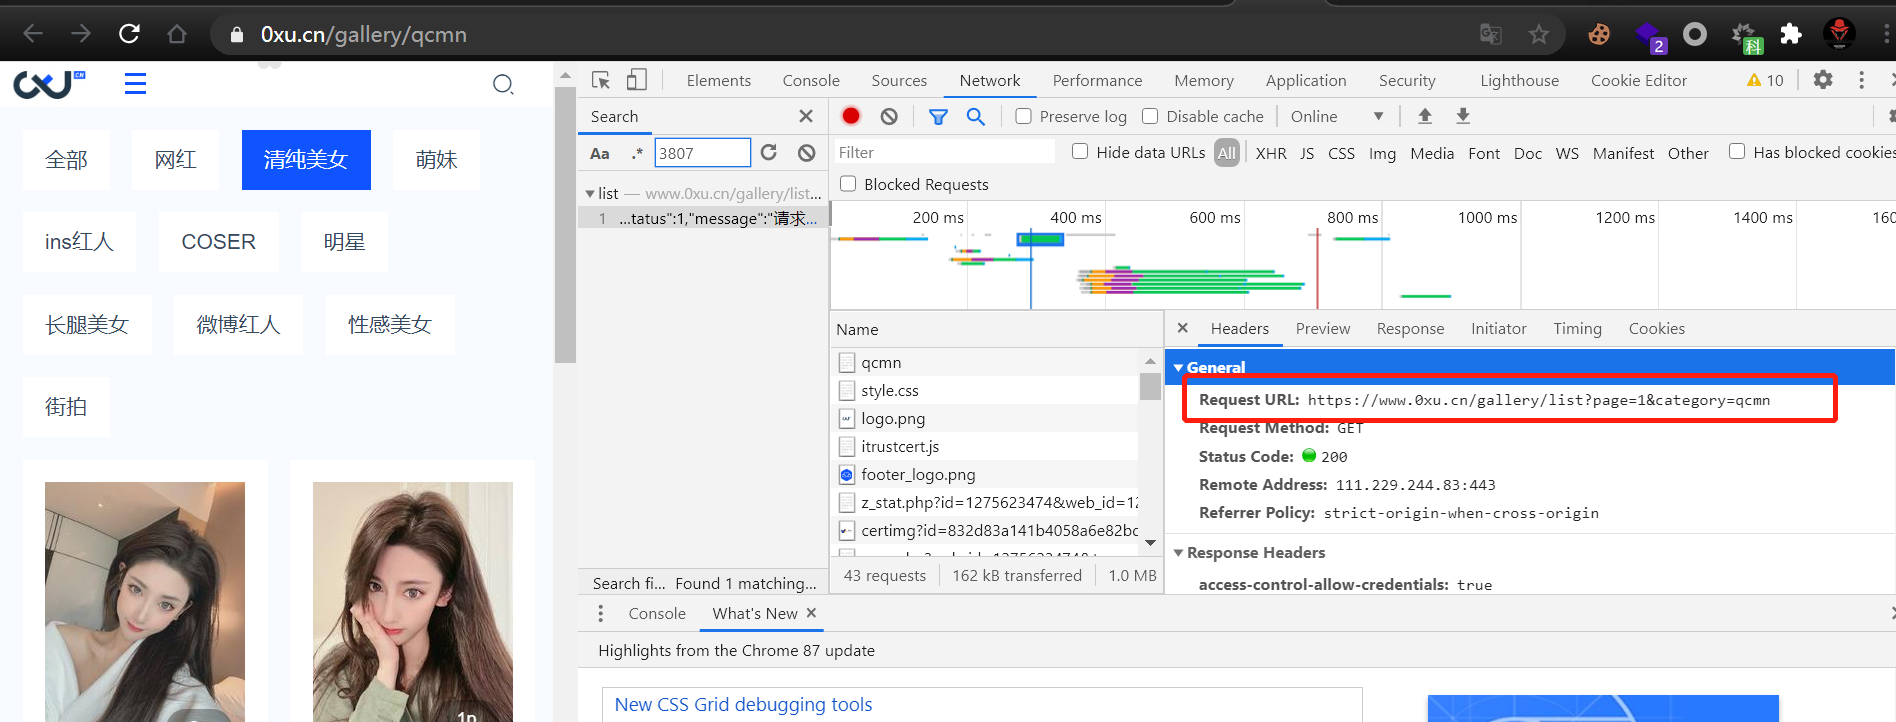Open the Application panel tab
This screenshot has width=1896, height=722.
(1306, 80)
